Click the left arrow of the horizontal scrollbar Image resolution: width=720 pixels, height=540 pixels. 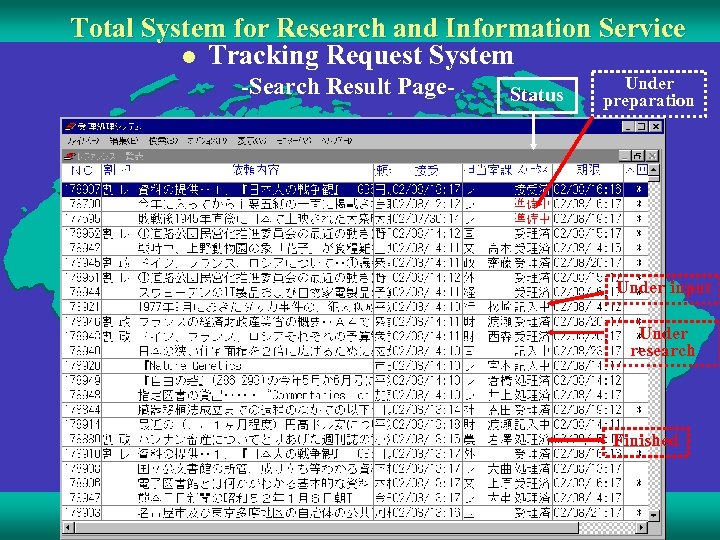[x=68, y=527]
